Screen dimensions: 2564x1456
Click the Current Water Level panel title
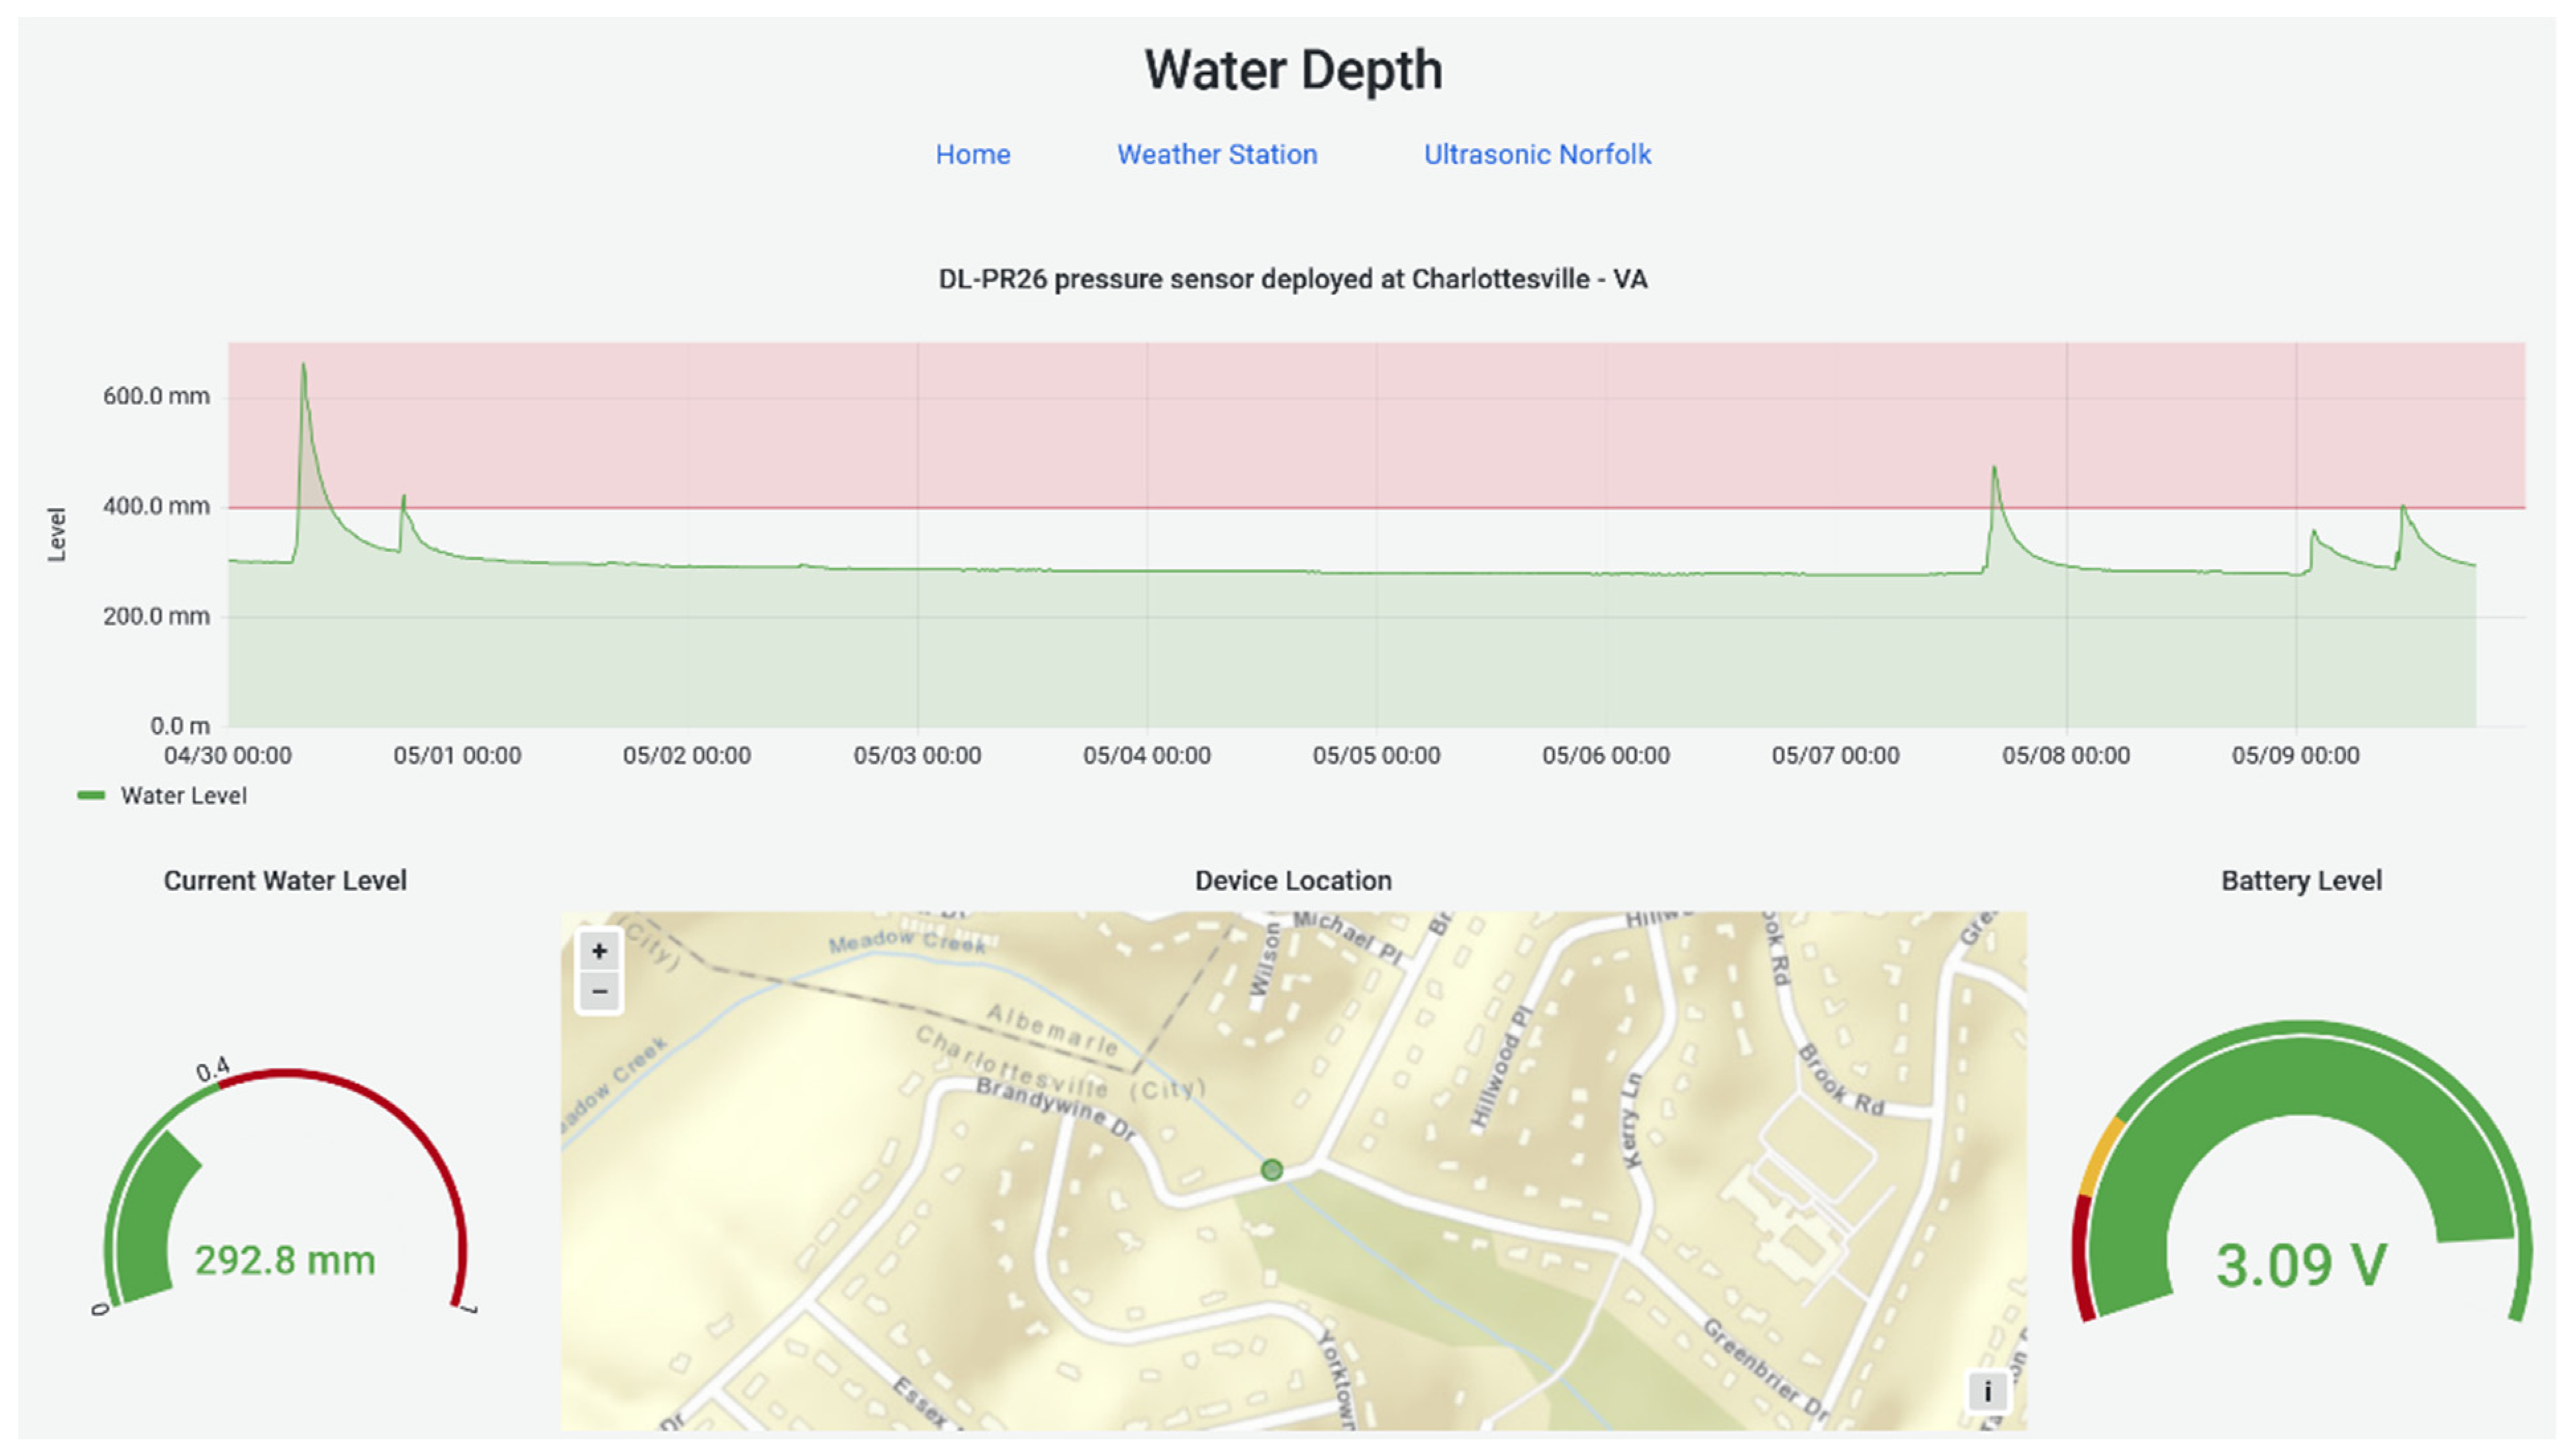pyautogui.click(x=285, y=881)
